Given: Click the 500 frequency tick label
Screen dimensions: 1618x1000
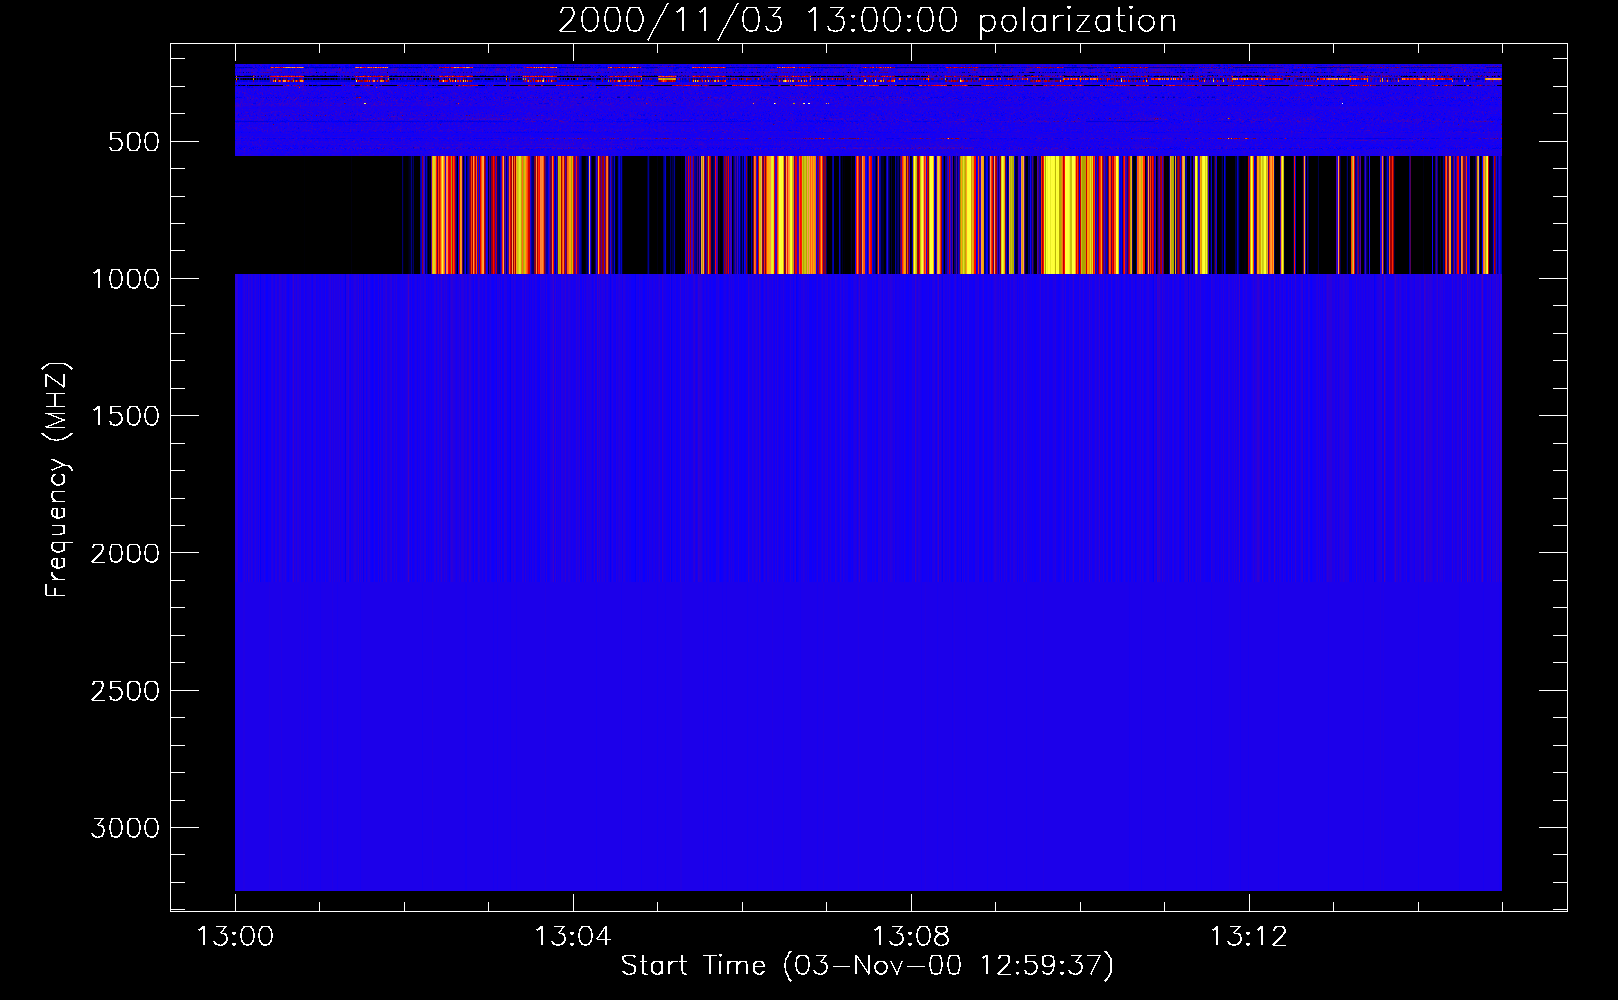Looking at the screenshot, I should (x=134, y=142).
